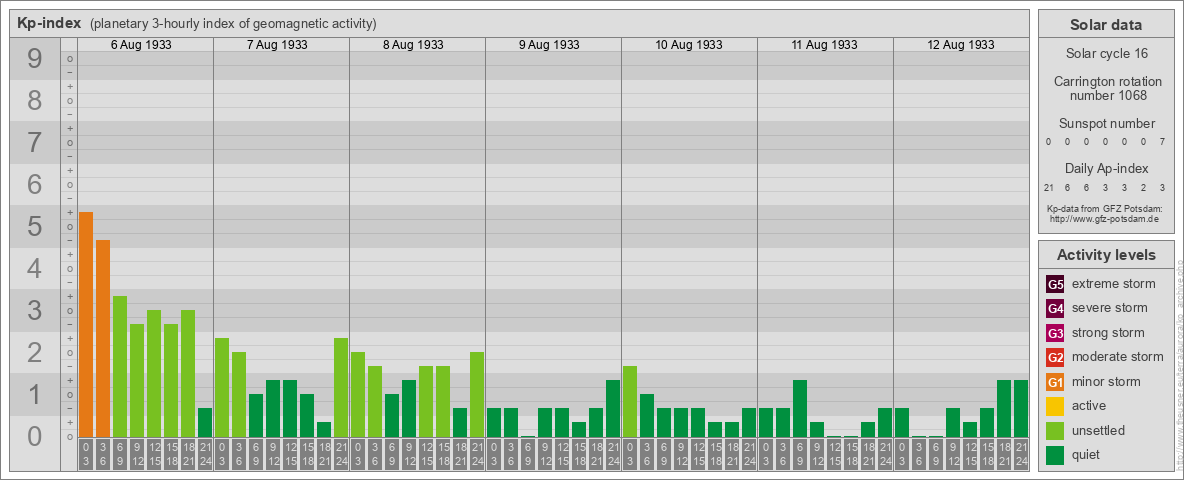Click the 11 Aug 6-9h dark green bar
1184x480 pixels.
tap(800, 408)
